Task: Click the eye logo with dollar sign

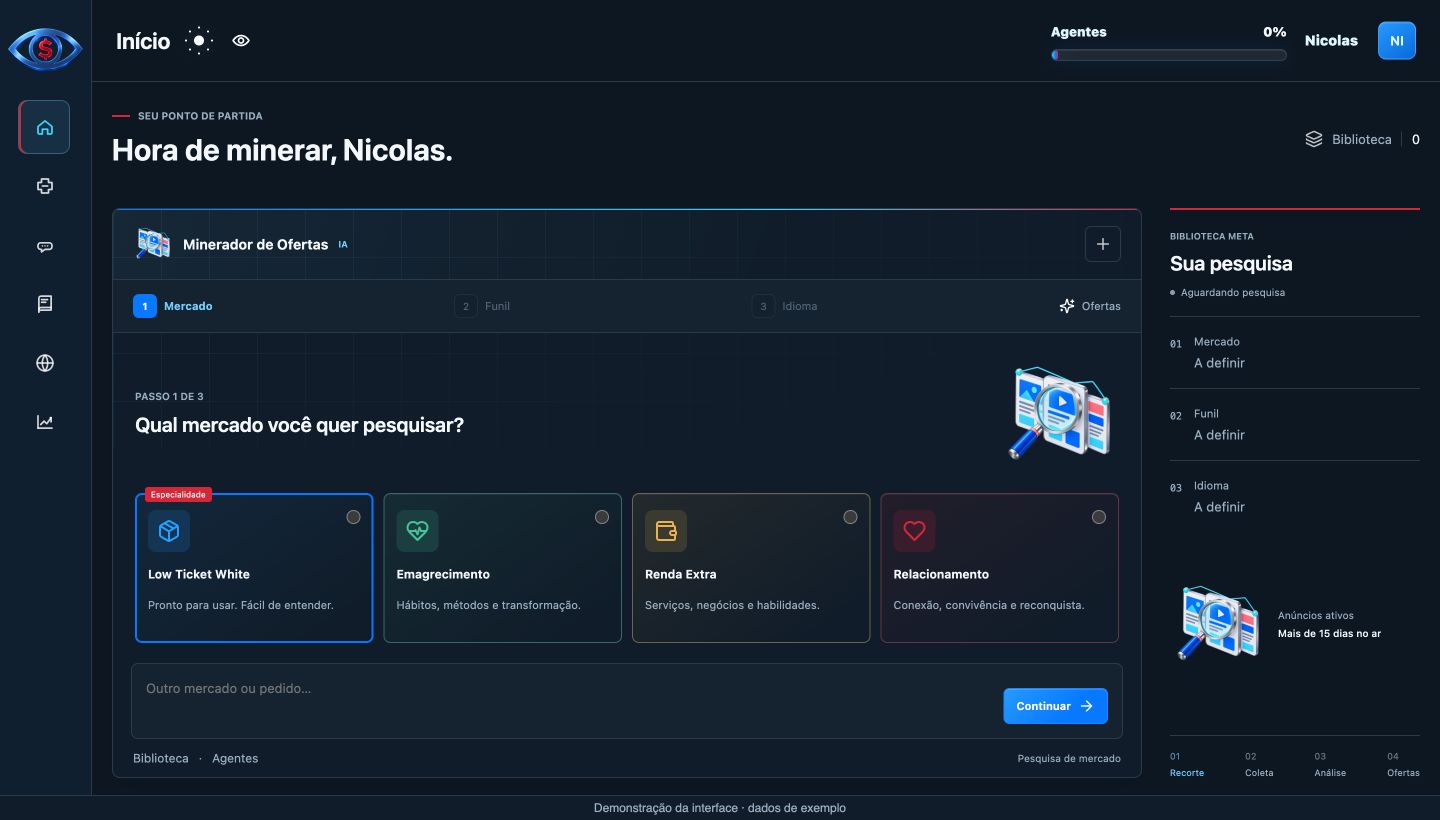Action: tap(45, 49)
